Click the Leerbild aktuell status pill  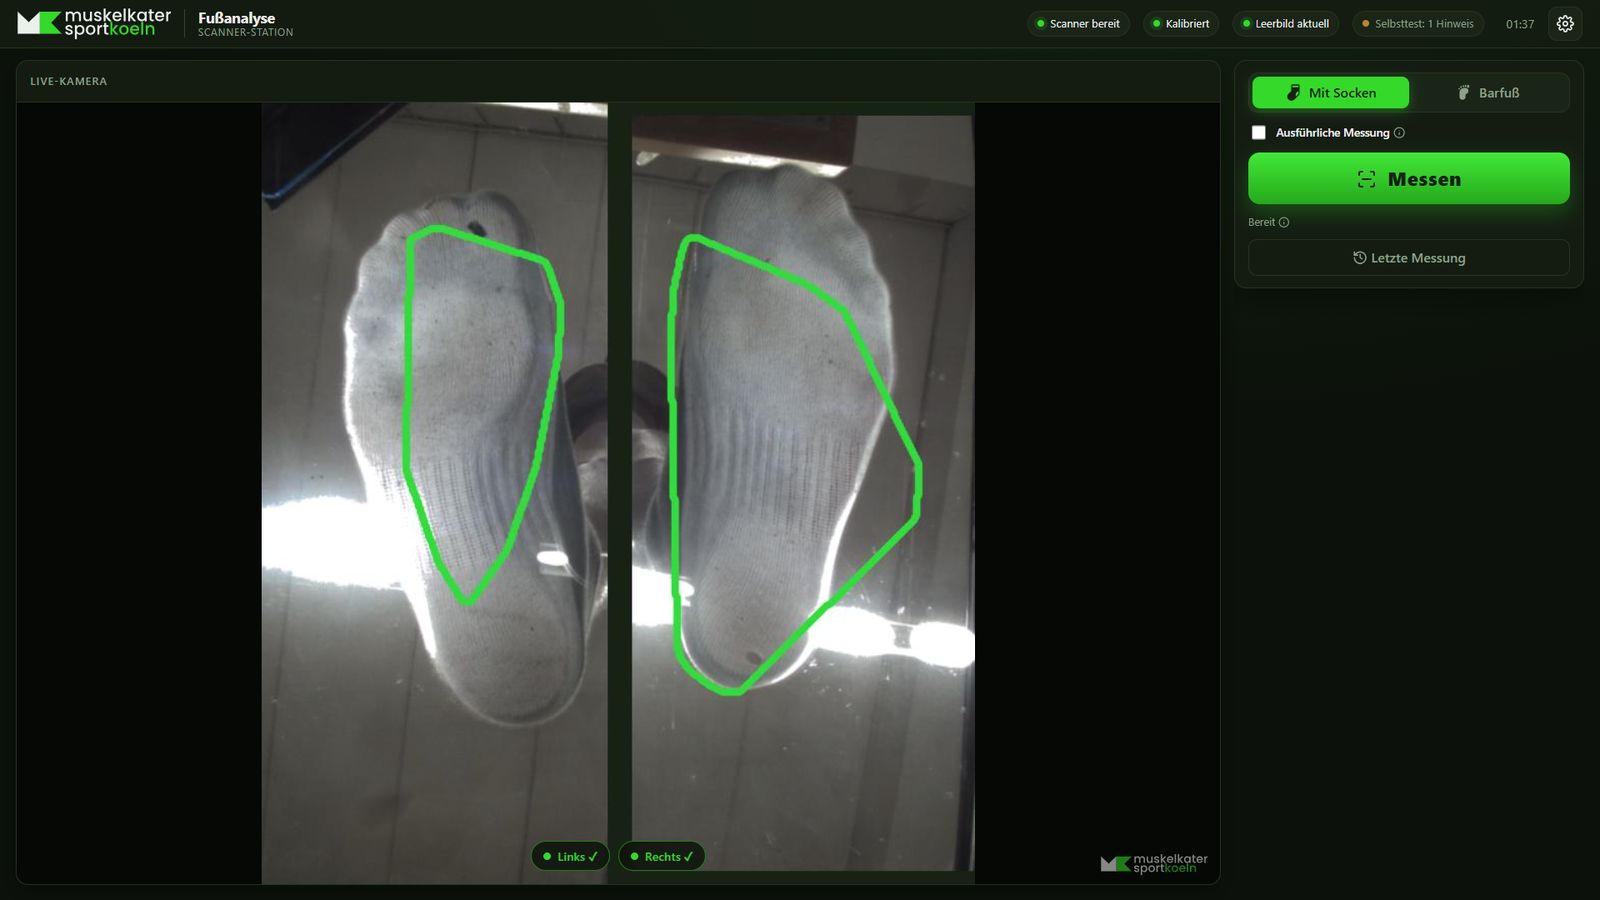click(x=1285, y=24)
